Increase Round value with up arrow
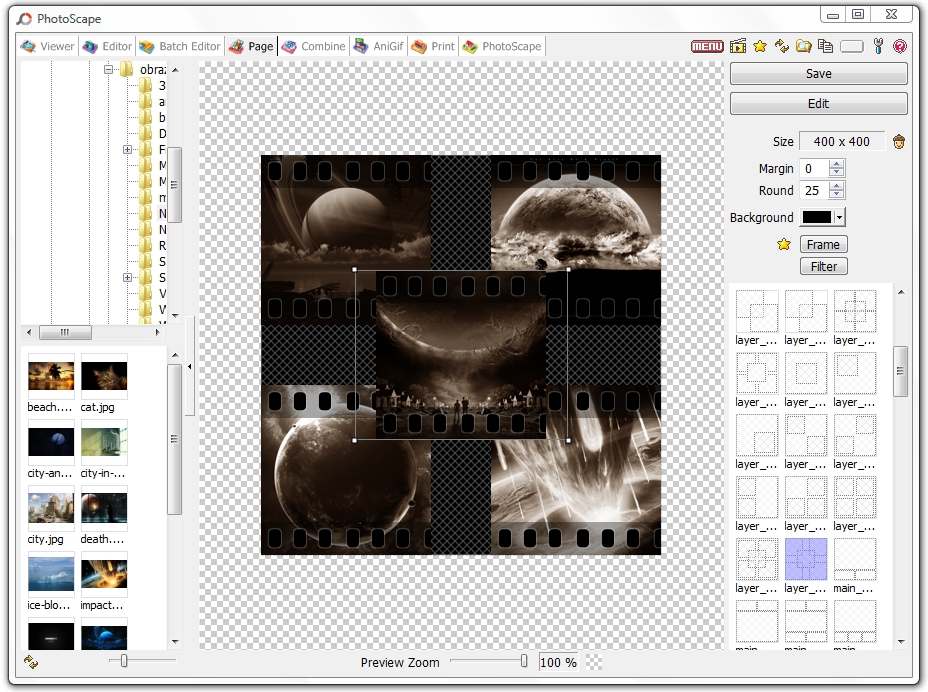This screenshot has width=928, height=692. 836,186
